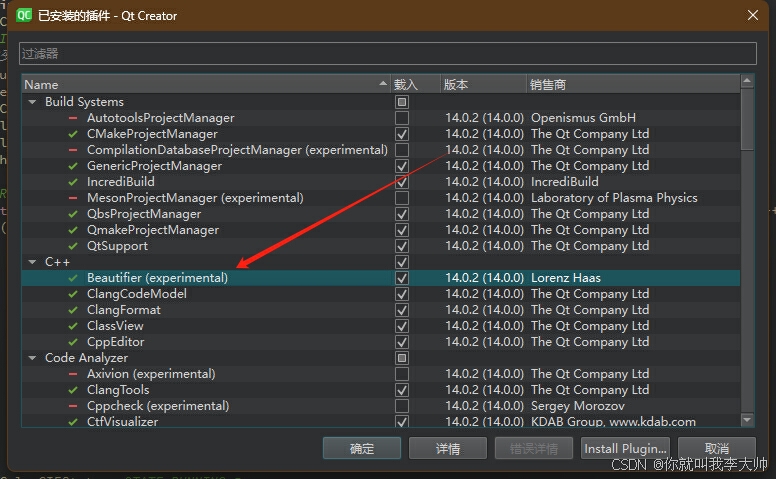
Task: Click the green check status icon beside ClangFormat
Action: point(73,310)
